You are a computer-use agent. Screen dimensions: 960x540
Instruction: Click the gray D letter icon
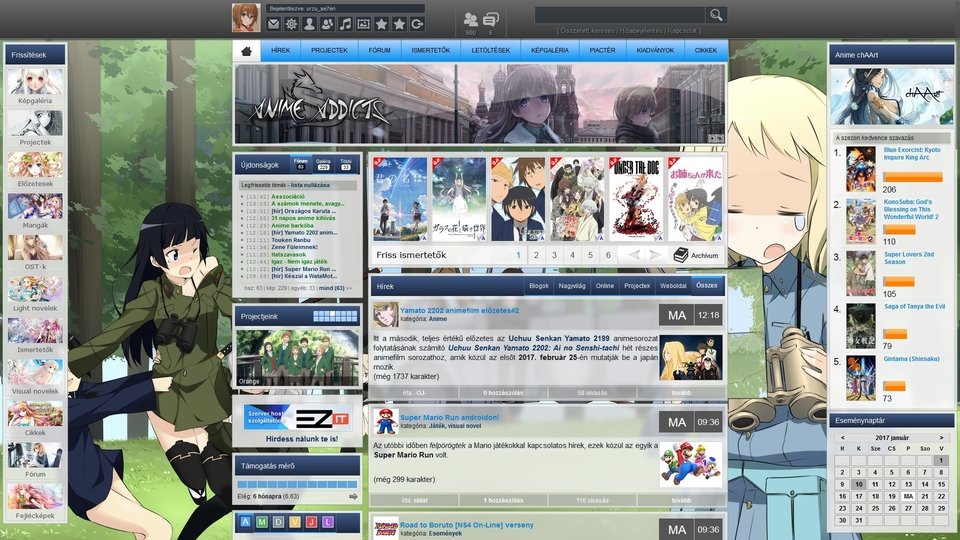[x=279, y=522]
